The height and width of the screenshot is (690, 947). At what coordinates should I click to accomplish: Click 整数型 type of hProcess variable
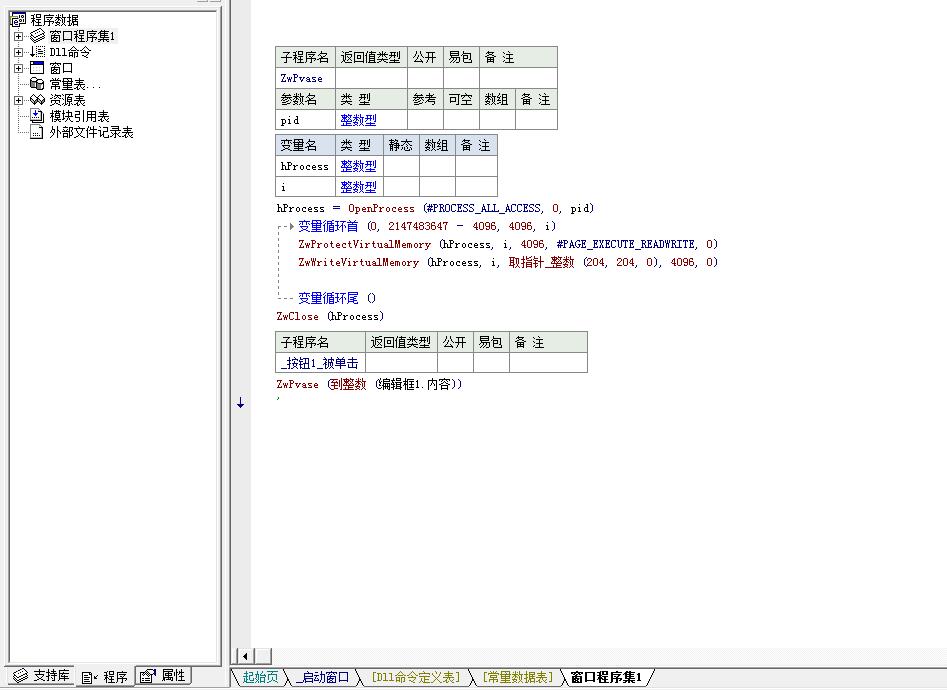[358, 166]
